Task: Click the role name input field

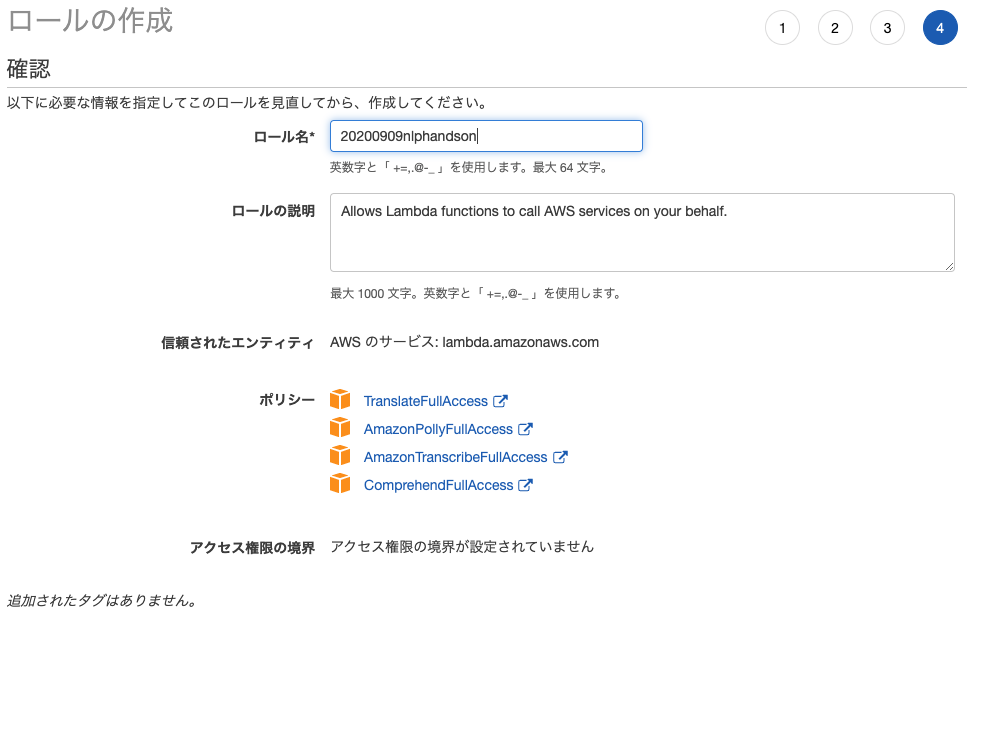Action: (486, 136)
